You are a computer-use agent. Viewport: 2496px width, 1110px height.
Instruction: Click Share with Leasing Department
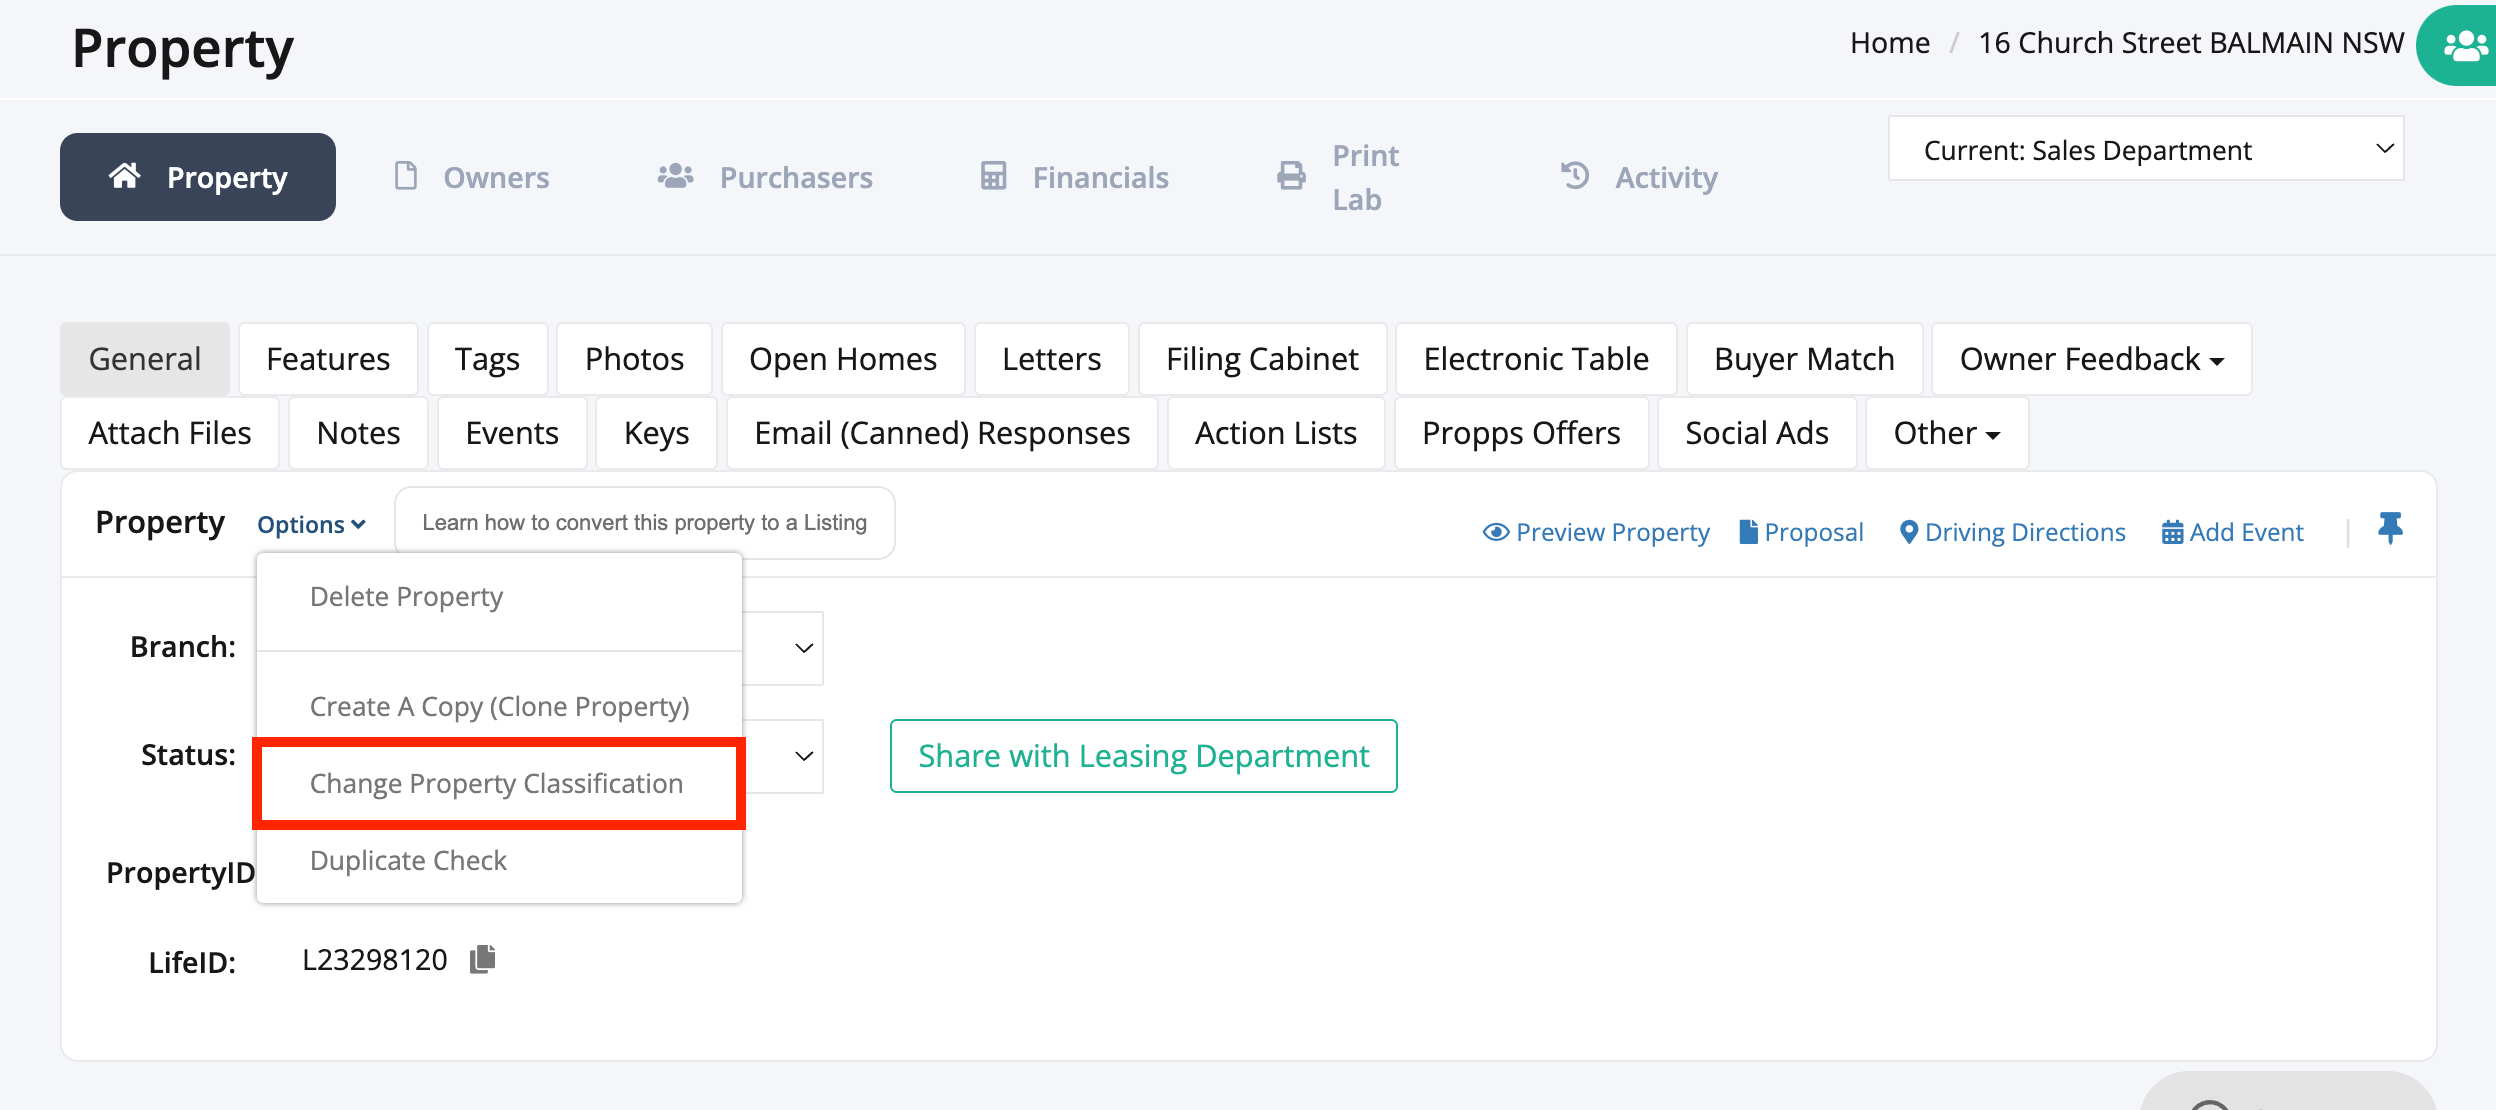pos(1143,756)
